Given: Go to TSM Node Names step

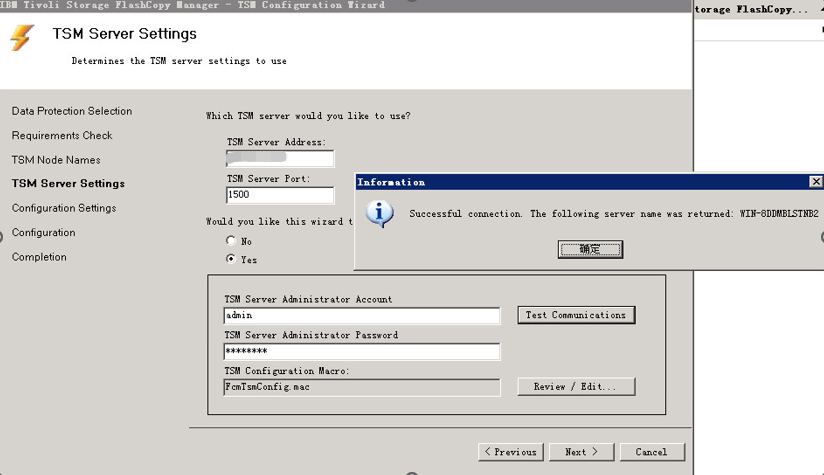Looking at the screenshot, I should click(x=56, y=160).
